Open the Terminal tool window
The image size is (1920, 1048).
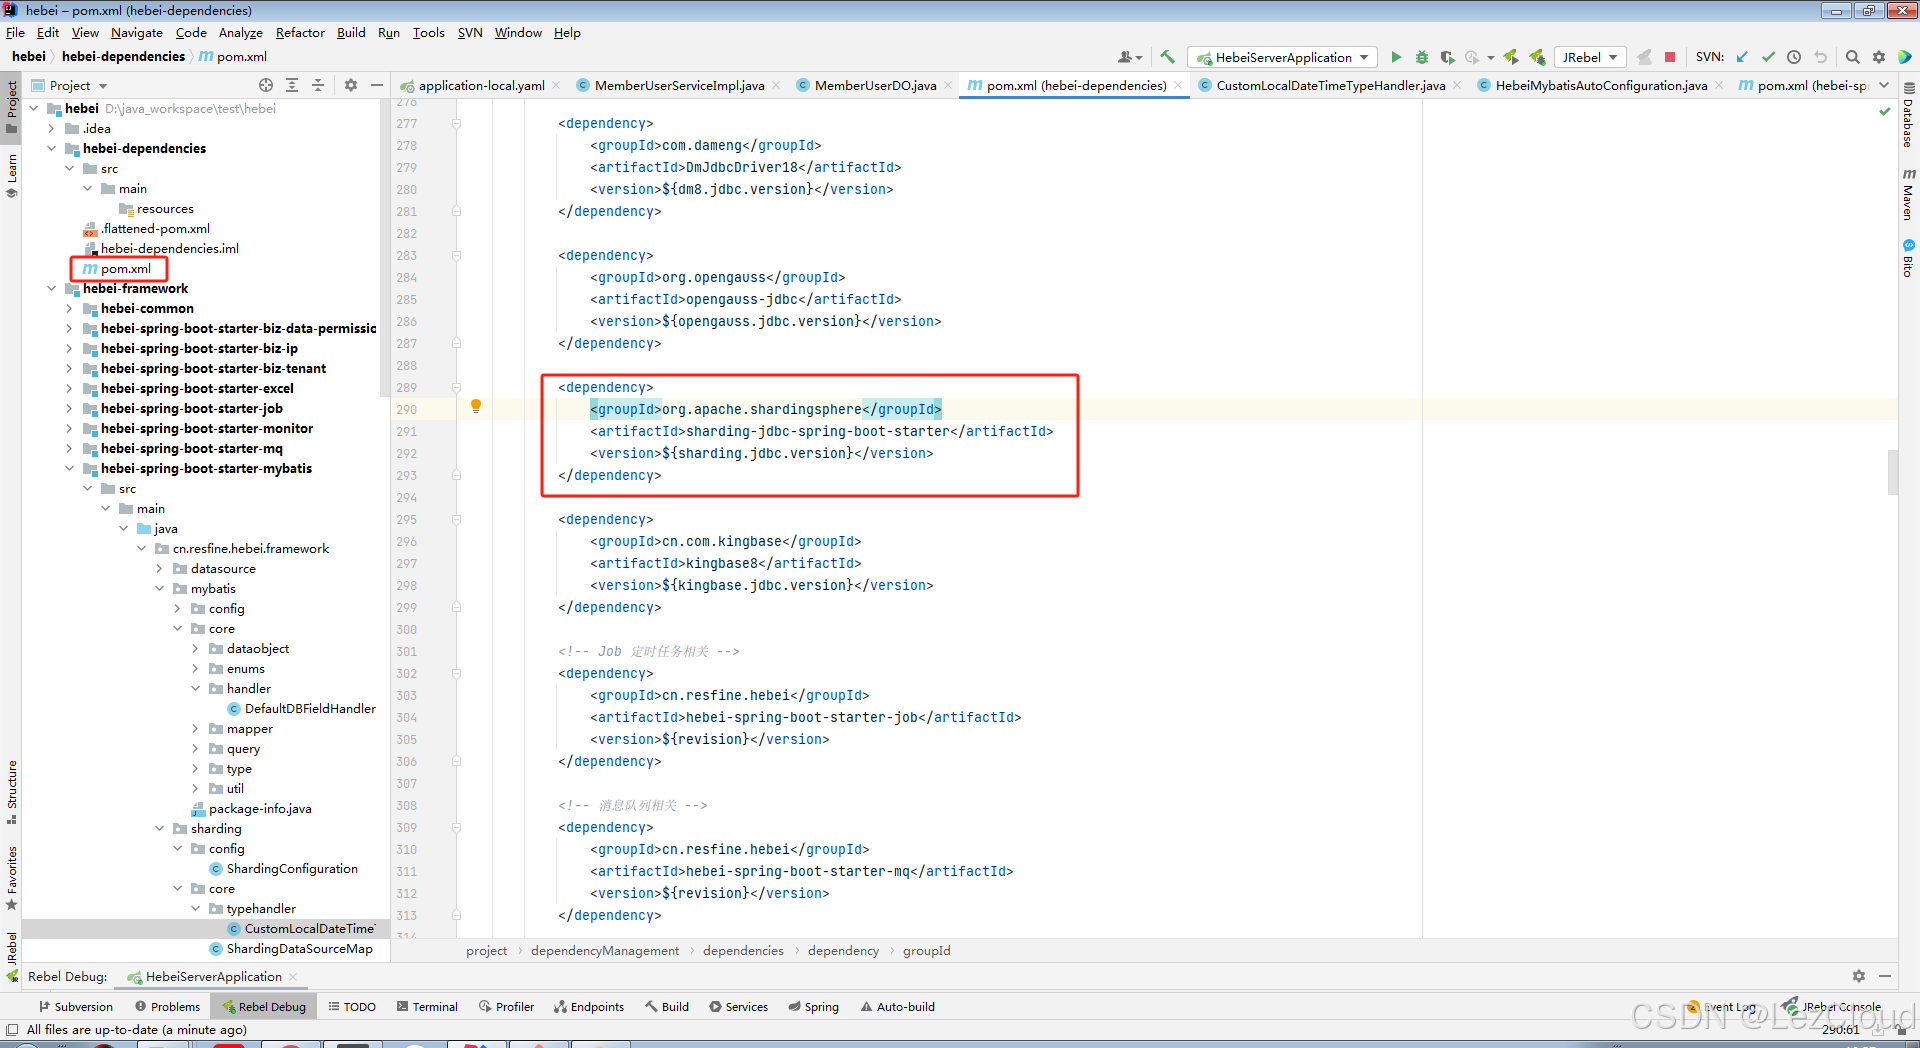click(427, 1006)
